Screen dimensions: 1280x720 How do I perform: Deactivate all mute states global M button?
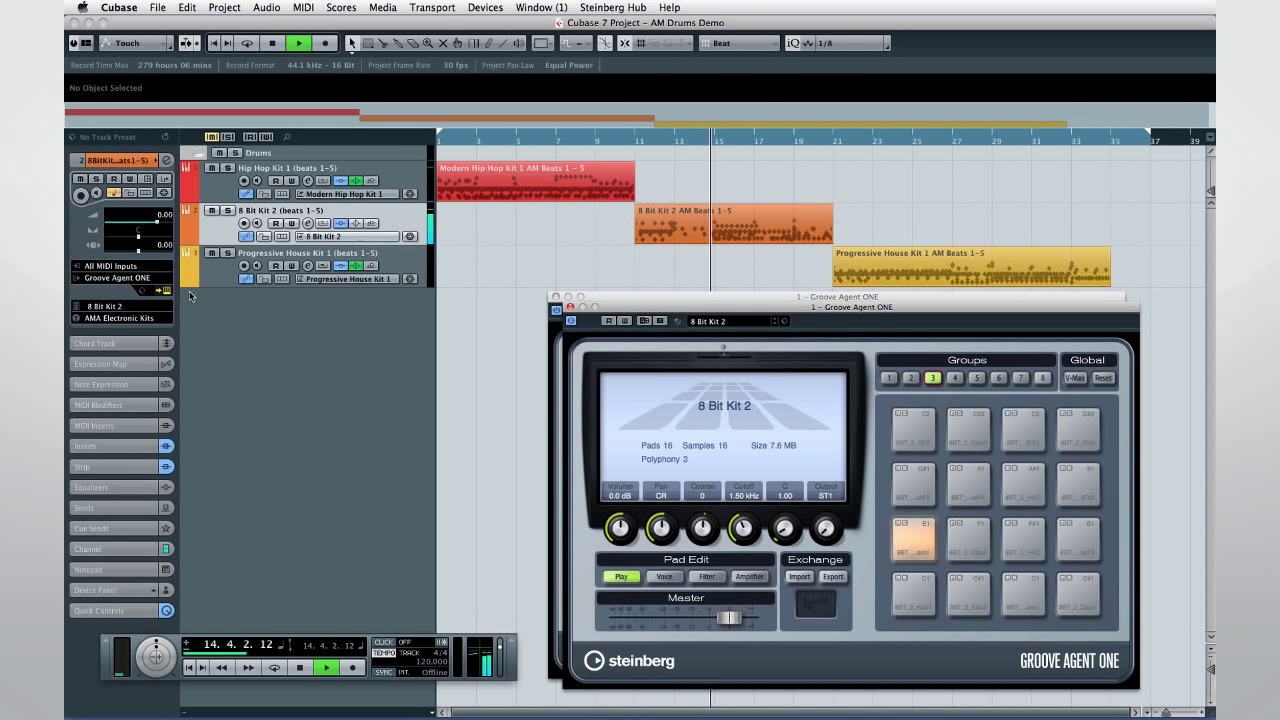coord(211,137)
